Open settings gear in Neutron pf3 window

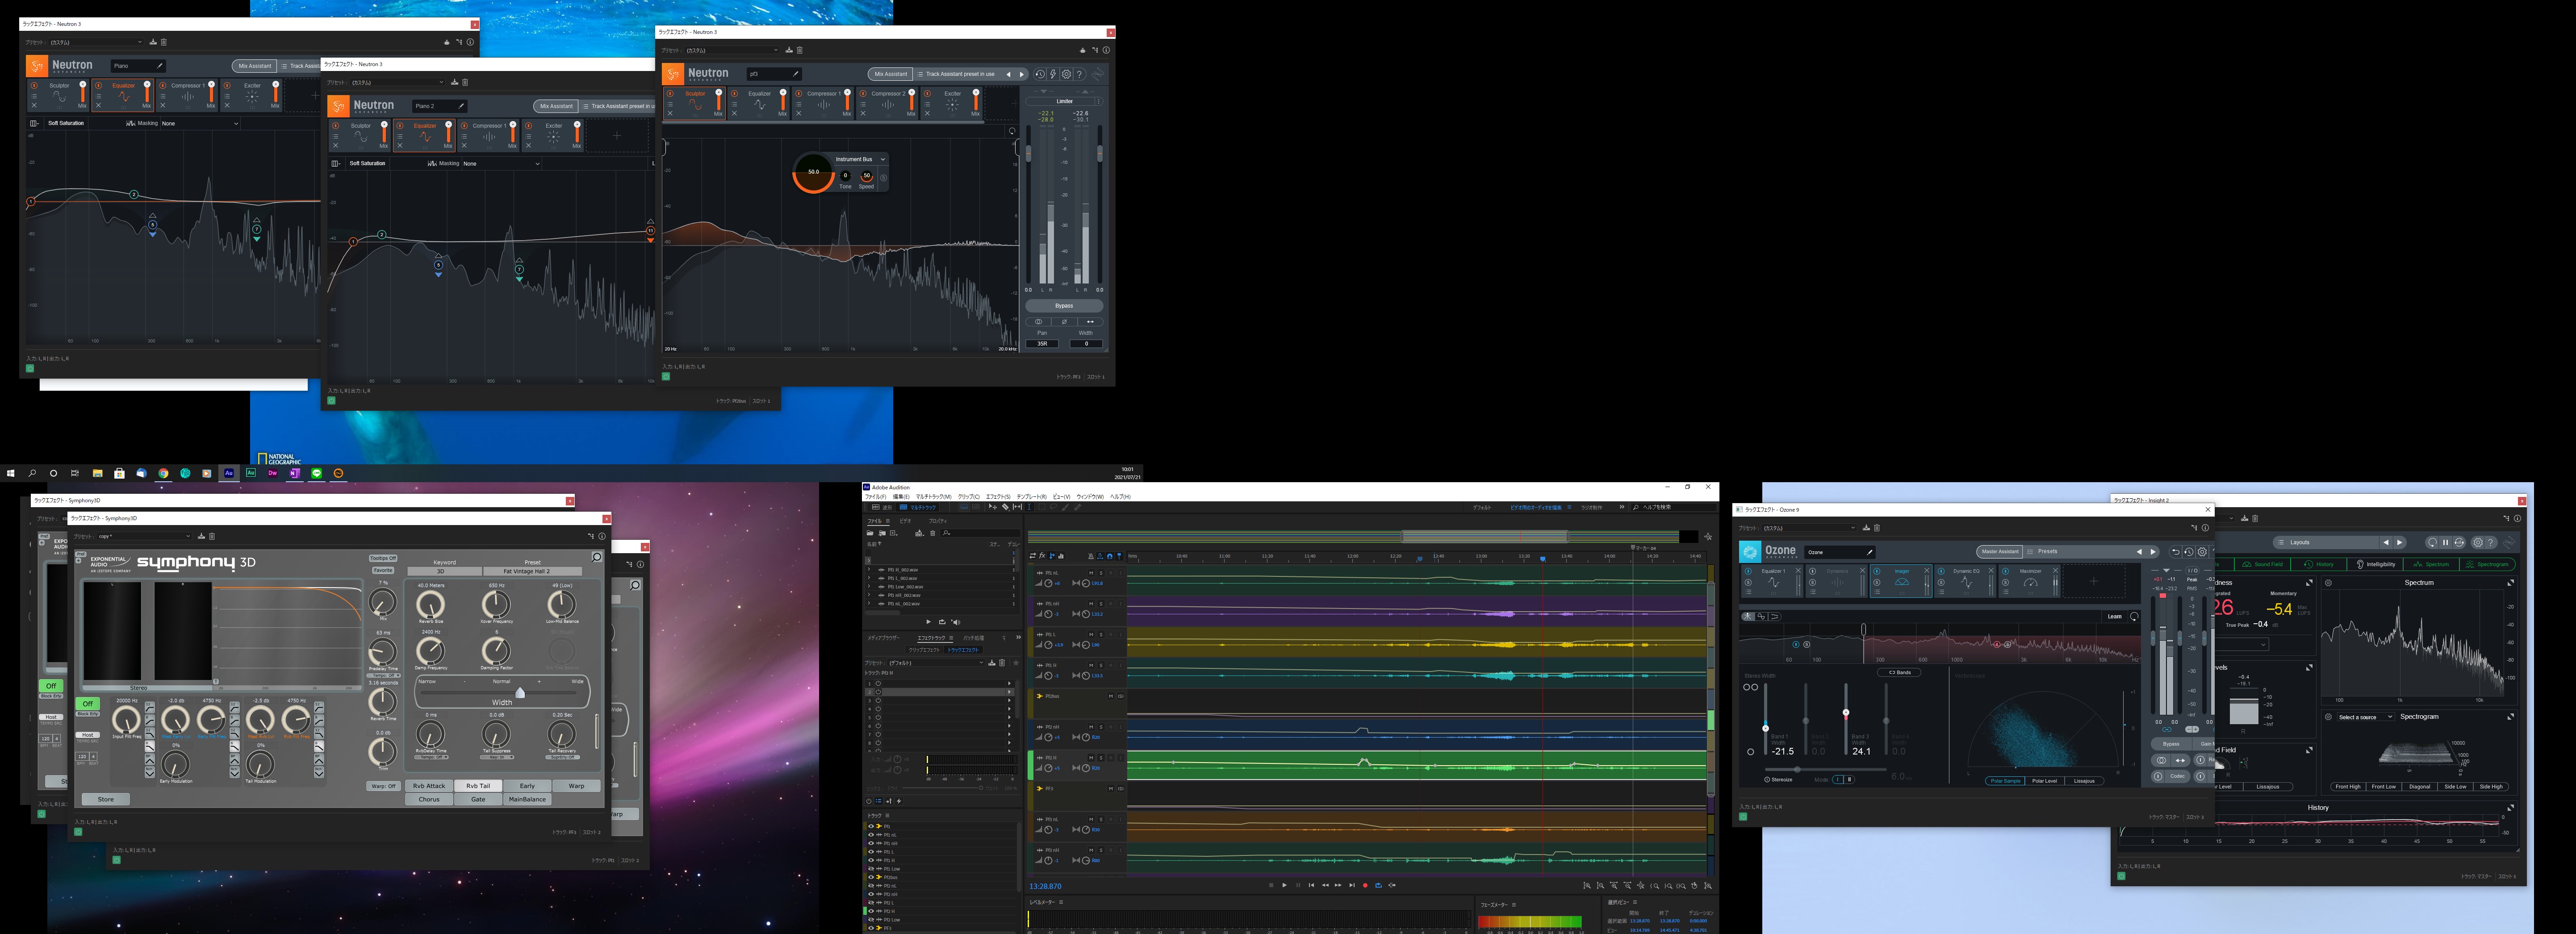(x=1066, y=74)
